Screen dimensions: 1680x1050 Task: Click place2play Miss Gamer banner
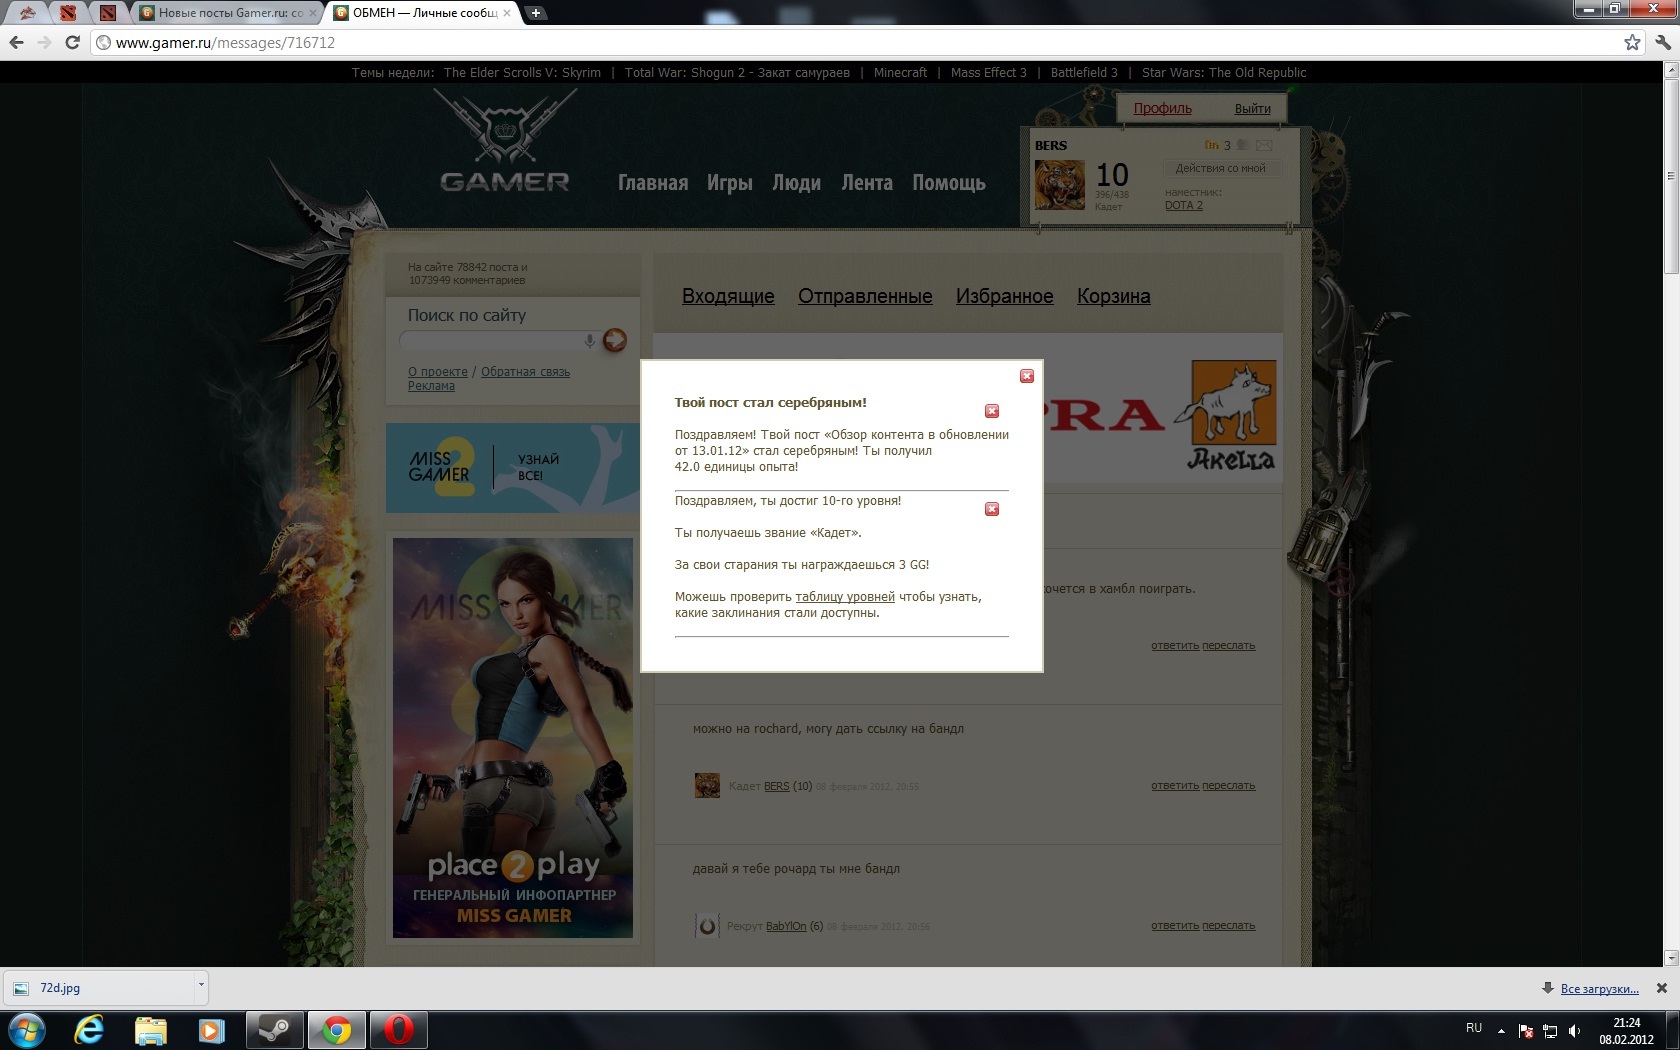click(x=513, y=738)
